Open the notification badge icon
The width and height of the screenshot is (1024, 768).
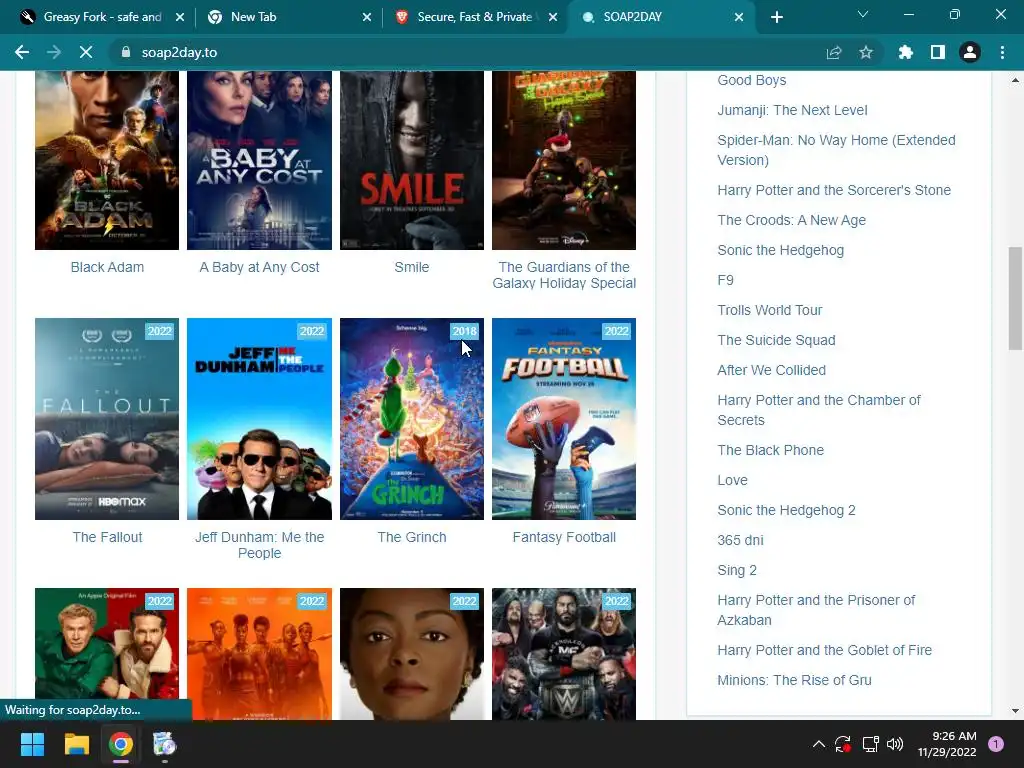tap(996, 744)
